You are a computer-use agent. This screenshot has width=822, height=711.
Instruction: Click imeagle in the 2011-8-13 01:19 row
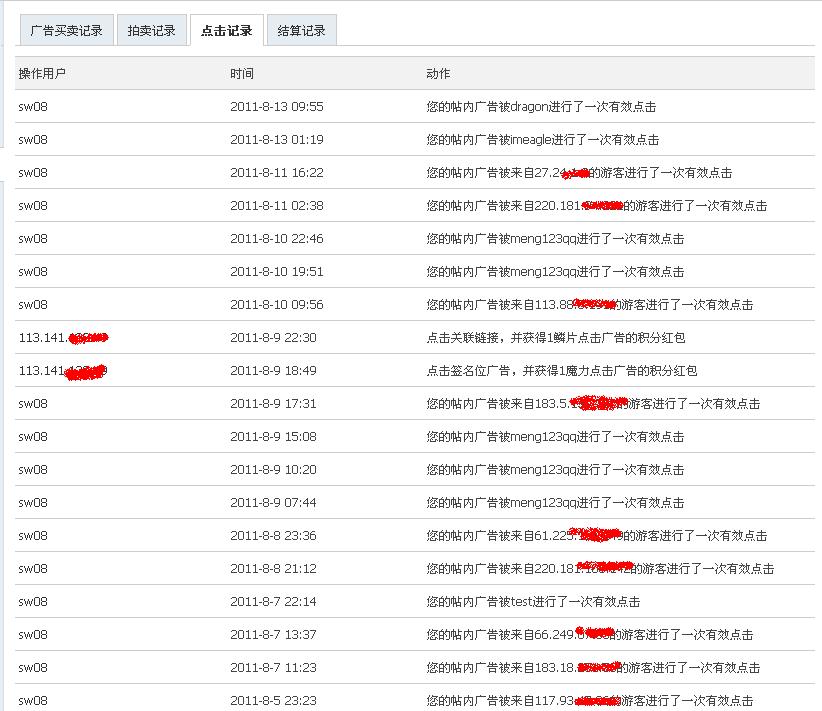[x=534, y=139]
